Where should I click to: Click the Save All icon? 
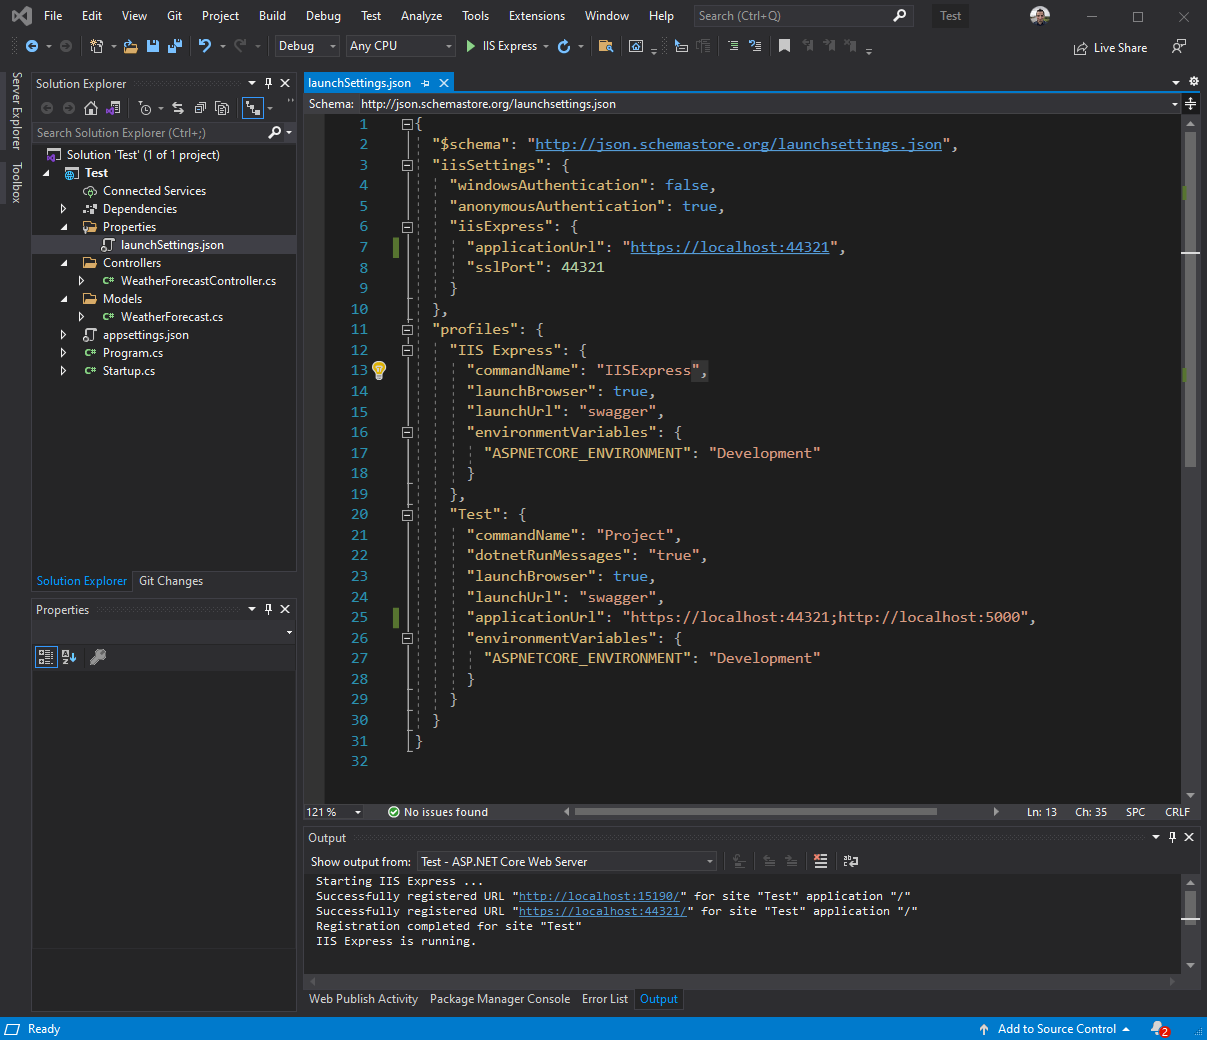[x=175, y=46]
